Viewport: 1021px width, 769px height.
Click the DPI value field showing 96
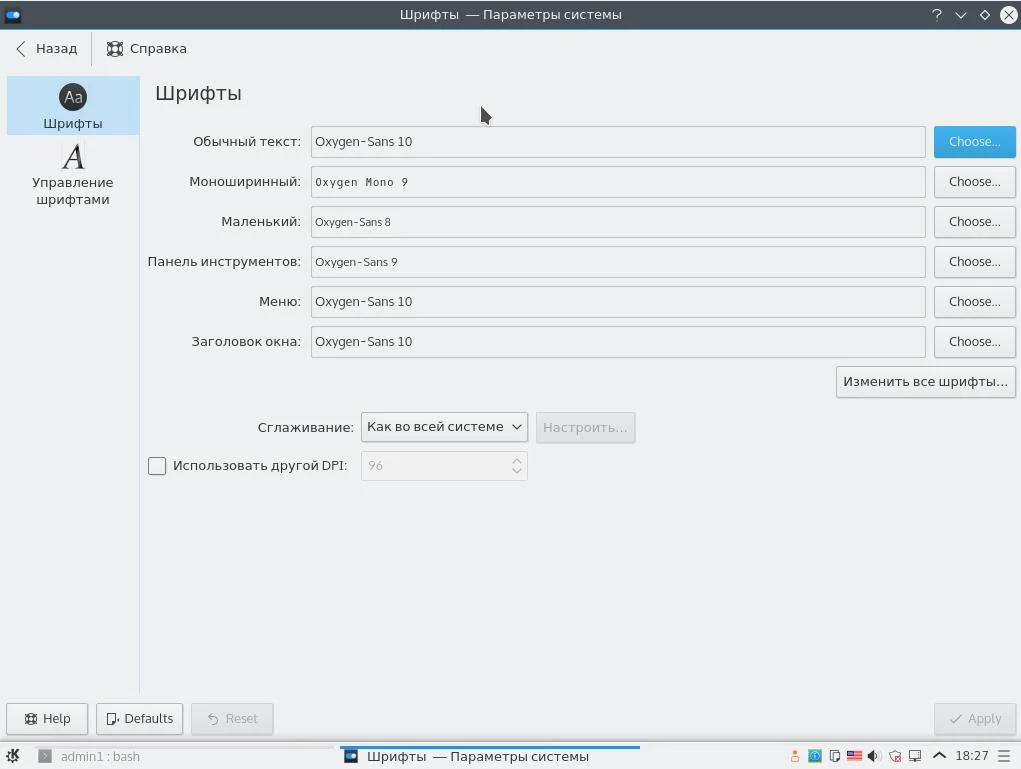click(x=435, y=466)
